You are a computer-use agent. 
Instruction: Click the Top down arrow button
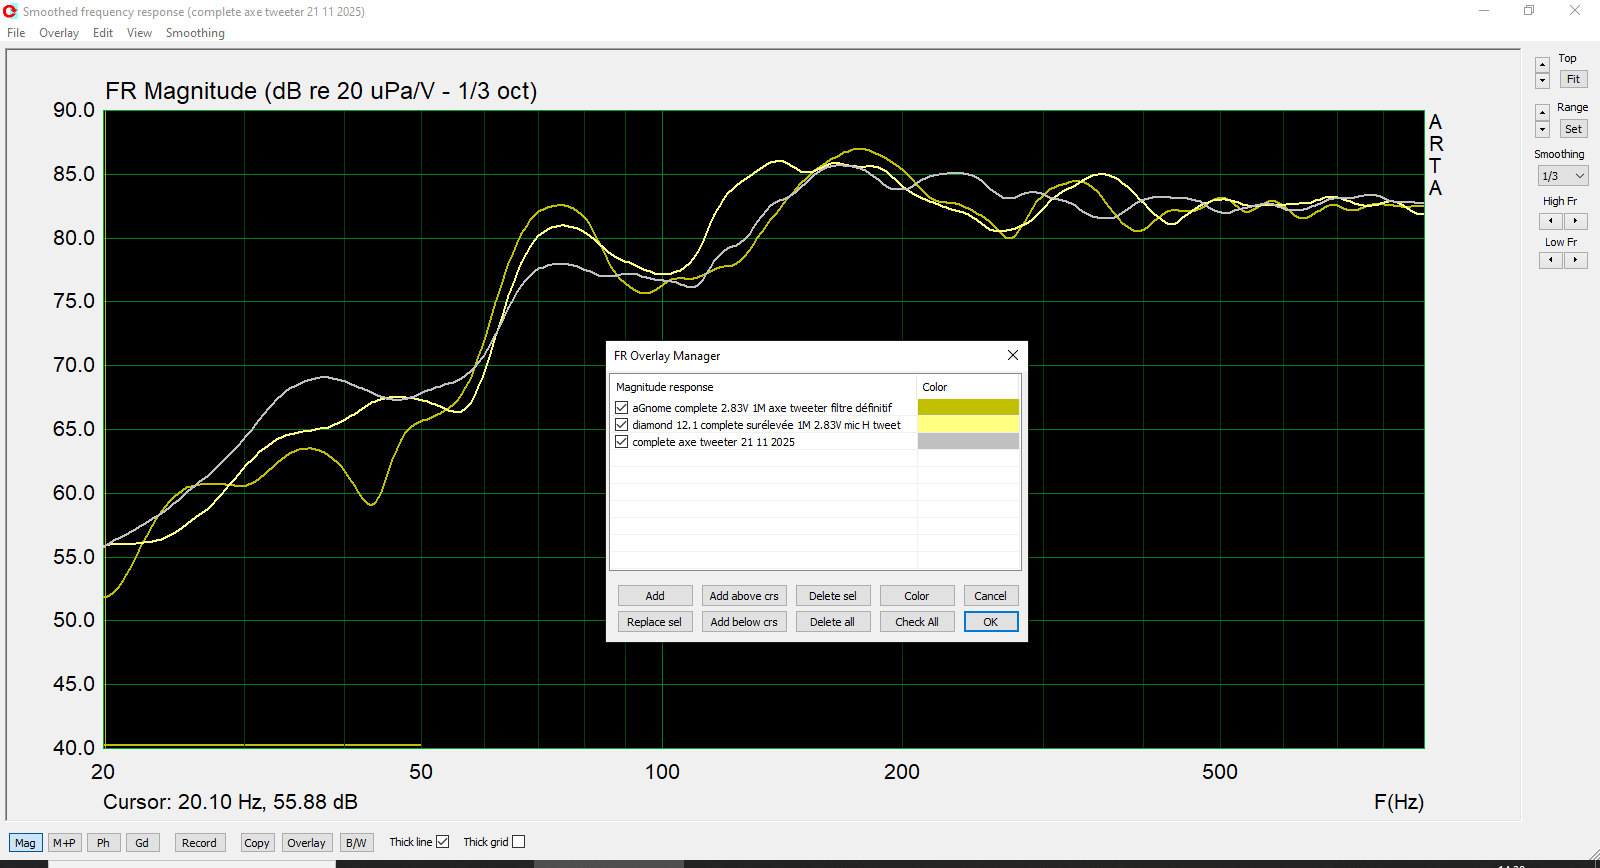coord(1542,80)
